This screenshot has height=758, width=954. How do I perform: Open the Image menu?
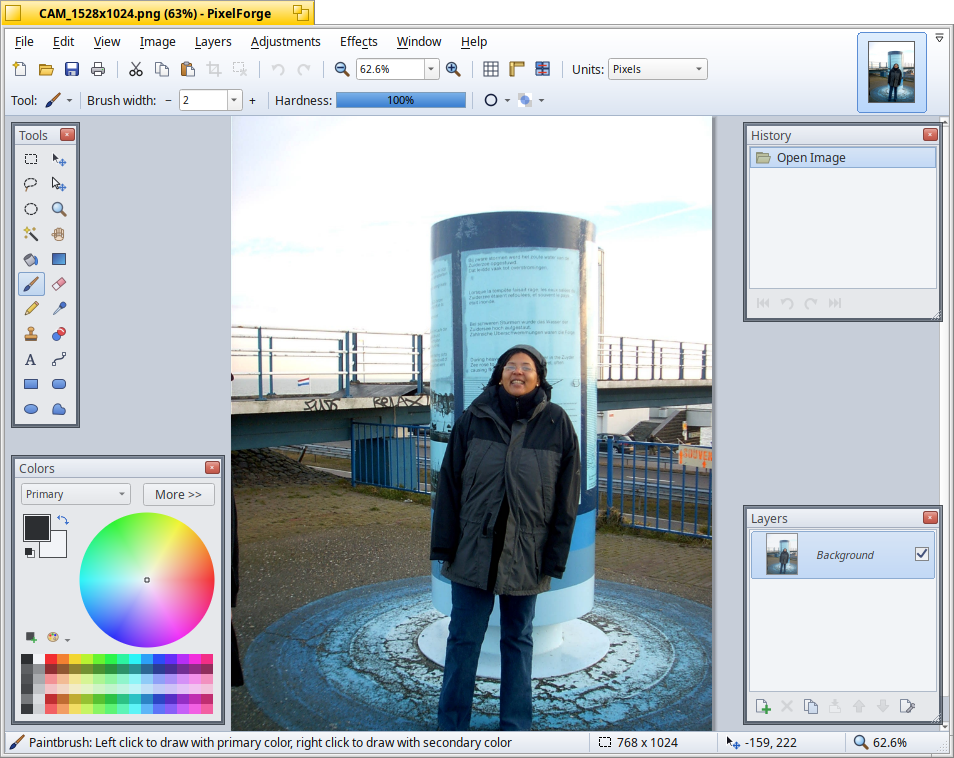(x=158, y=42)
